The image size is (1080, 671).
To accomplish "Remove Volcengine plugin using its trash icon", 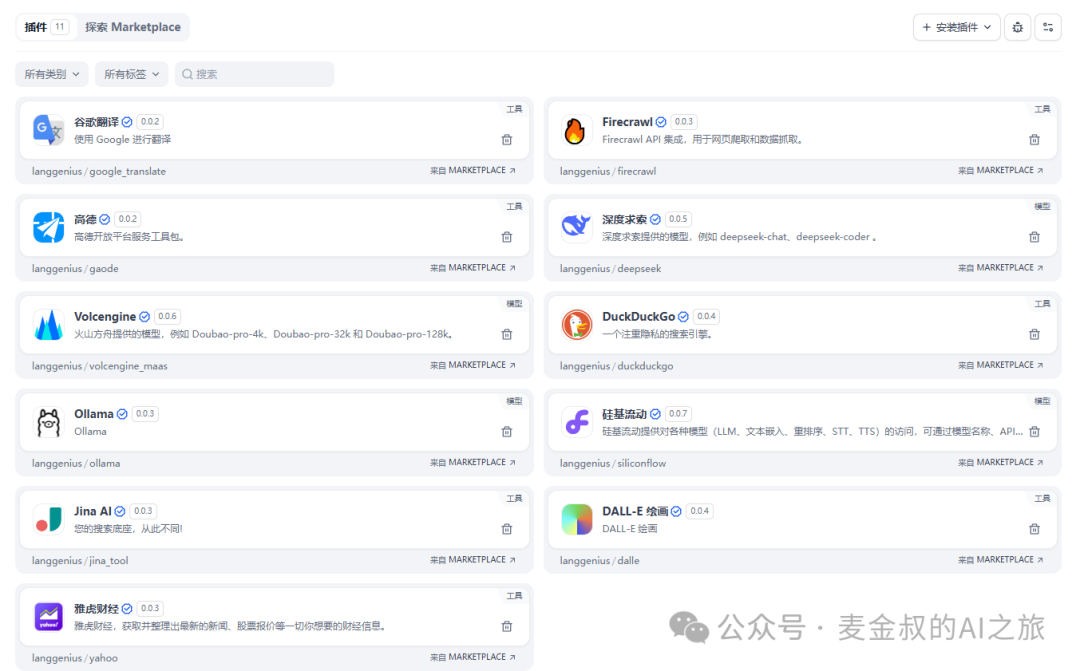I will pos(507,334).
